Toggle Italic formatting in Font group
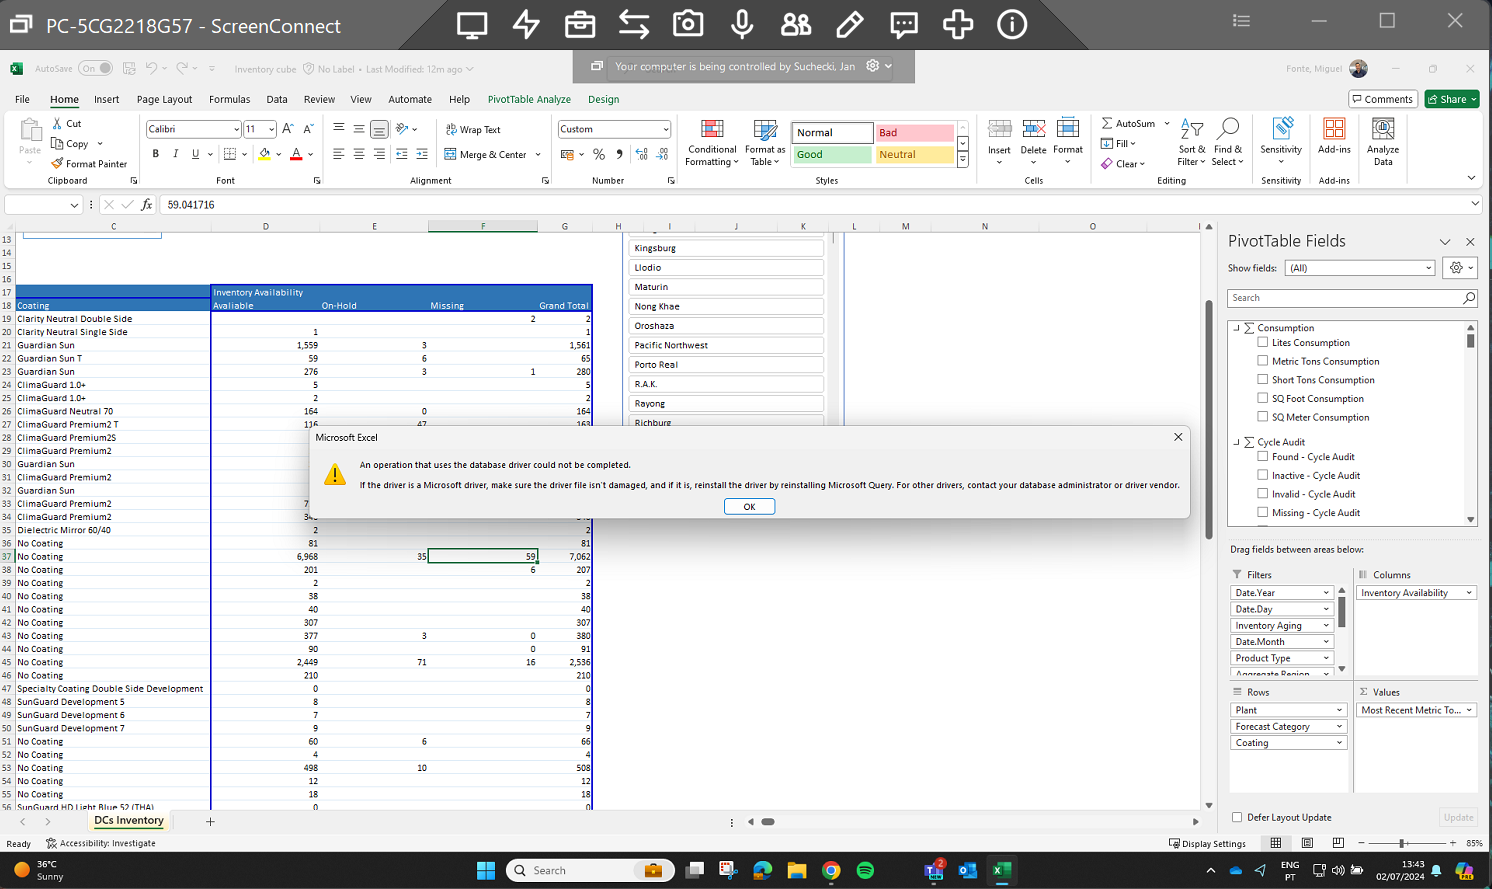Viewport: 1492px width, 889px height. point(176,154)
